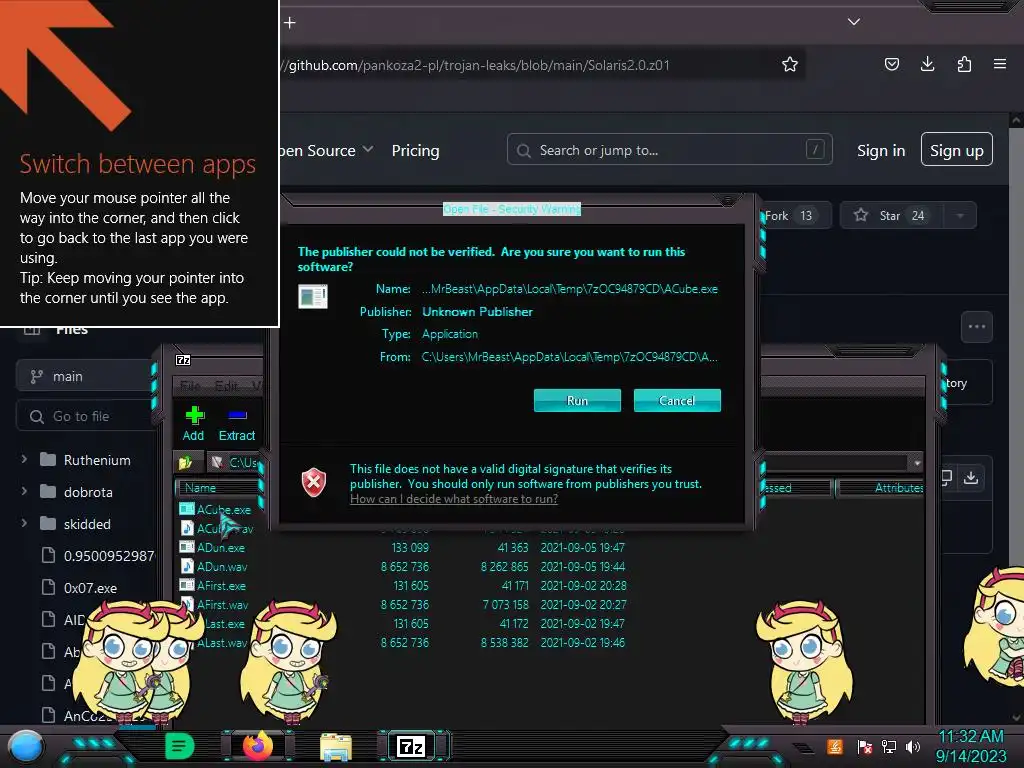The image size is (1024, 768).
Task: Click the GitHub 'Search or jump to...' box
Action: coord(669,150)
